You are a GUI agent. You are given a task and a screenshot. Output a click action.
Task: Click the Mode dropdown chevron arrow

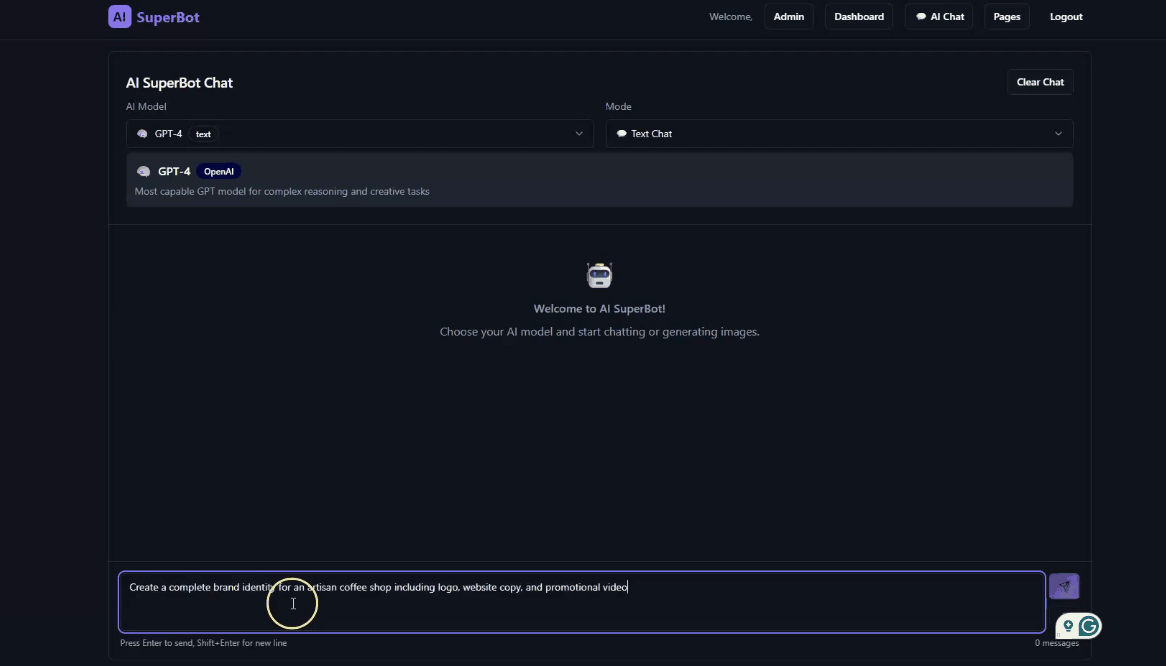coord(1058,134)
